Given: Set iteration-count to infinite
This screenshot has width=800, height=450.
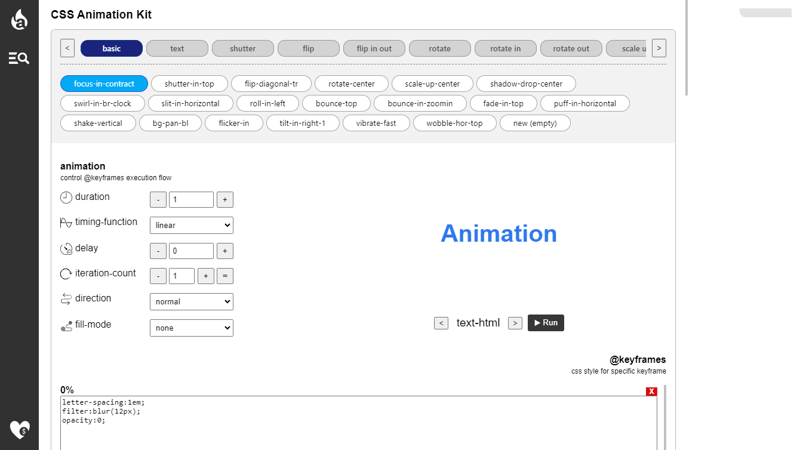Looking at the screenshot, I should (225, 276).
